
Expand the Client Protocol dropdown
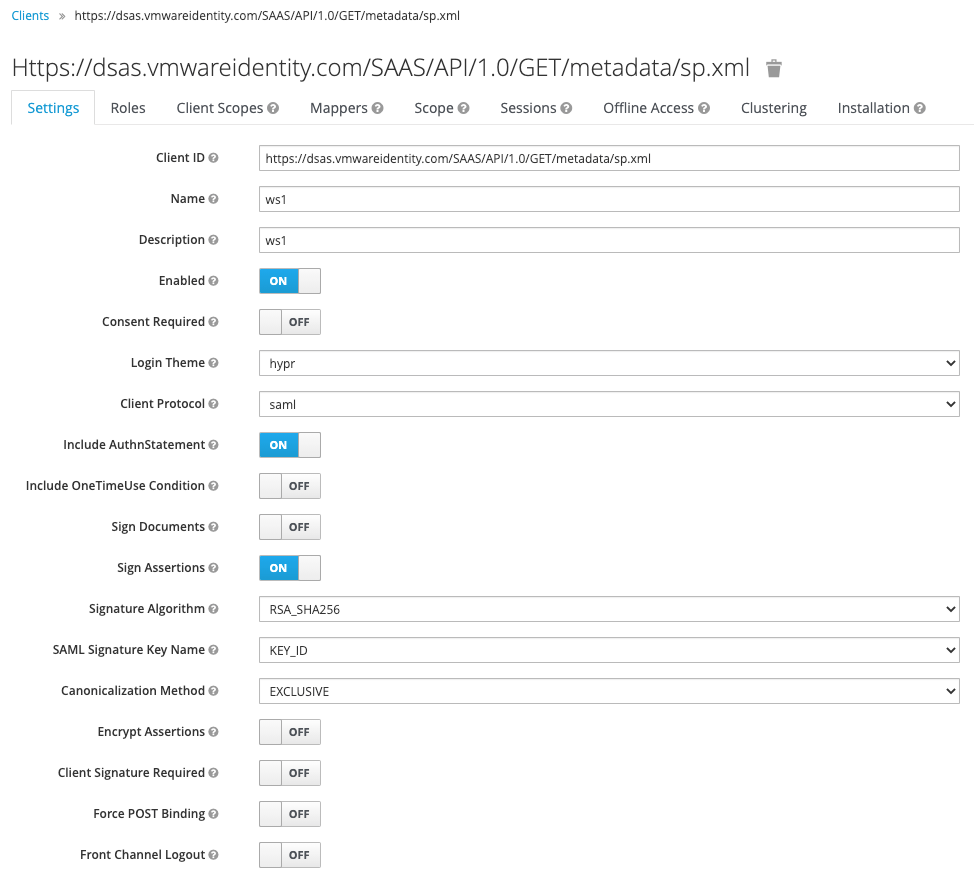point(608,404)
